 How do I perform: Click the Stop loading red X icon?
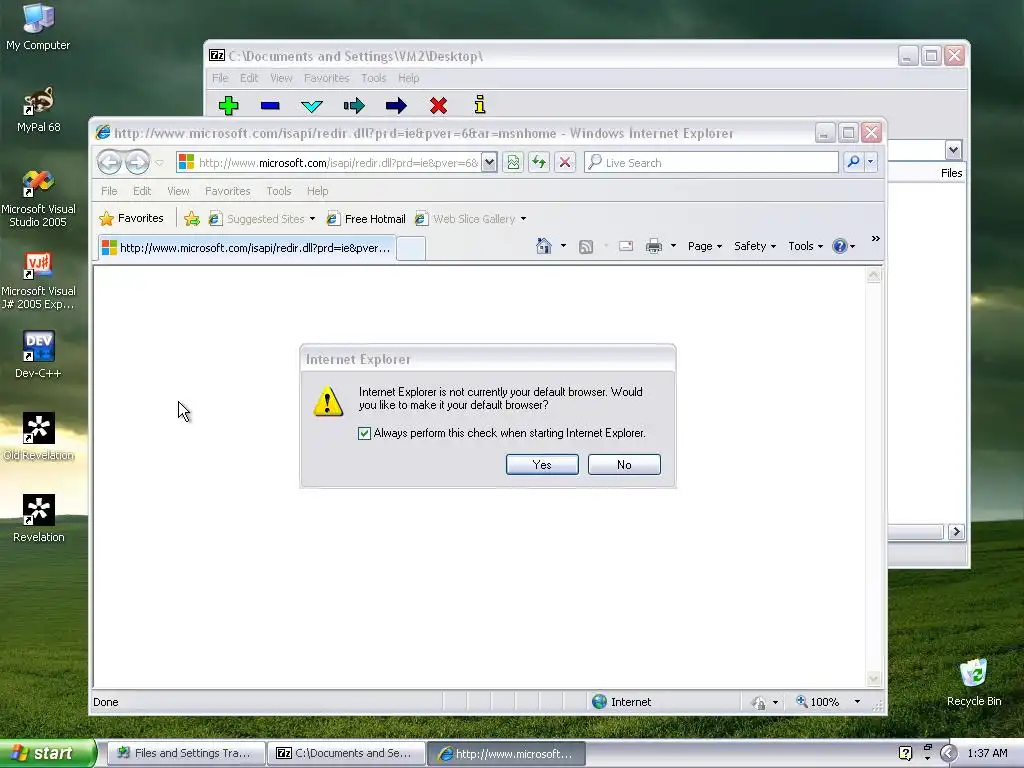tap(565, 162)
